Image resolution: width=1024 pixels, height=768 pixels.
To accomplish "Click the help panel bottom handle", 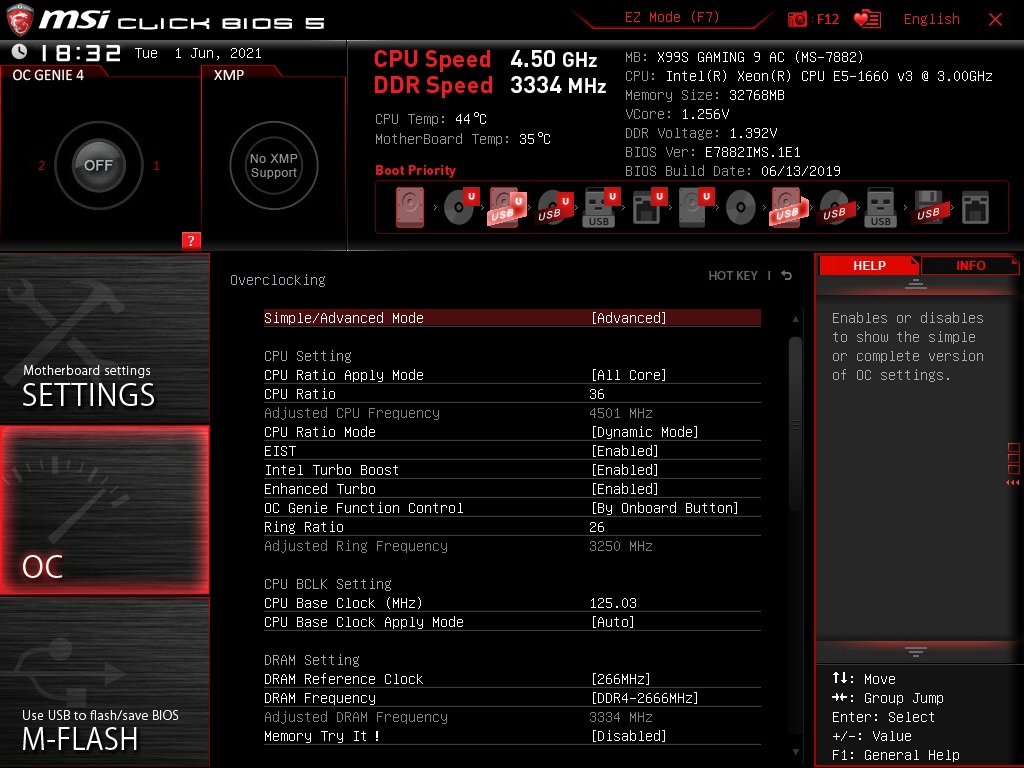I will (x=916, y=651).
